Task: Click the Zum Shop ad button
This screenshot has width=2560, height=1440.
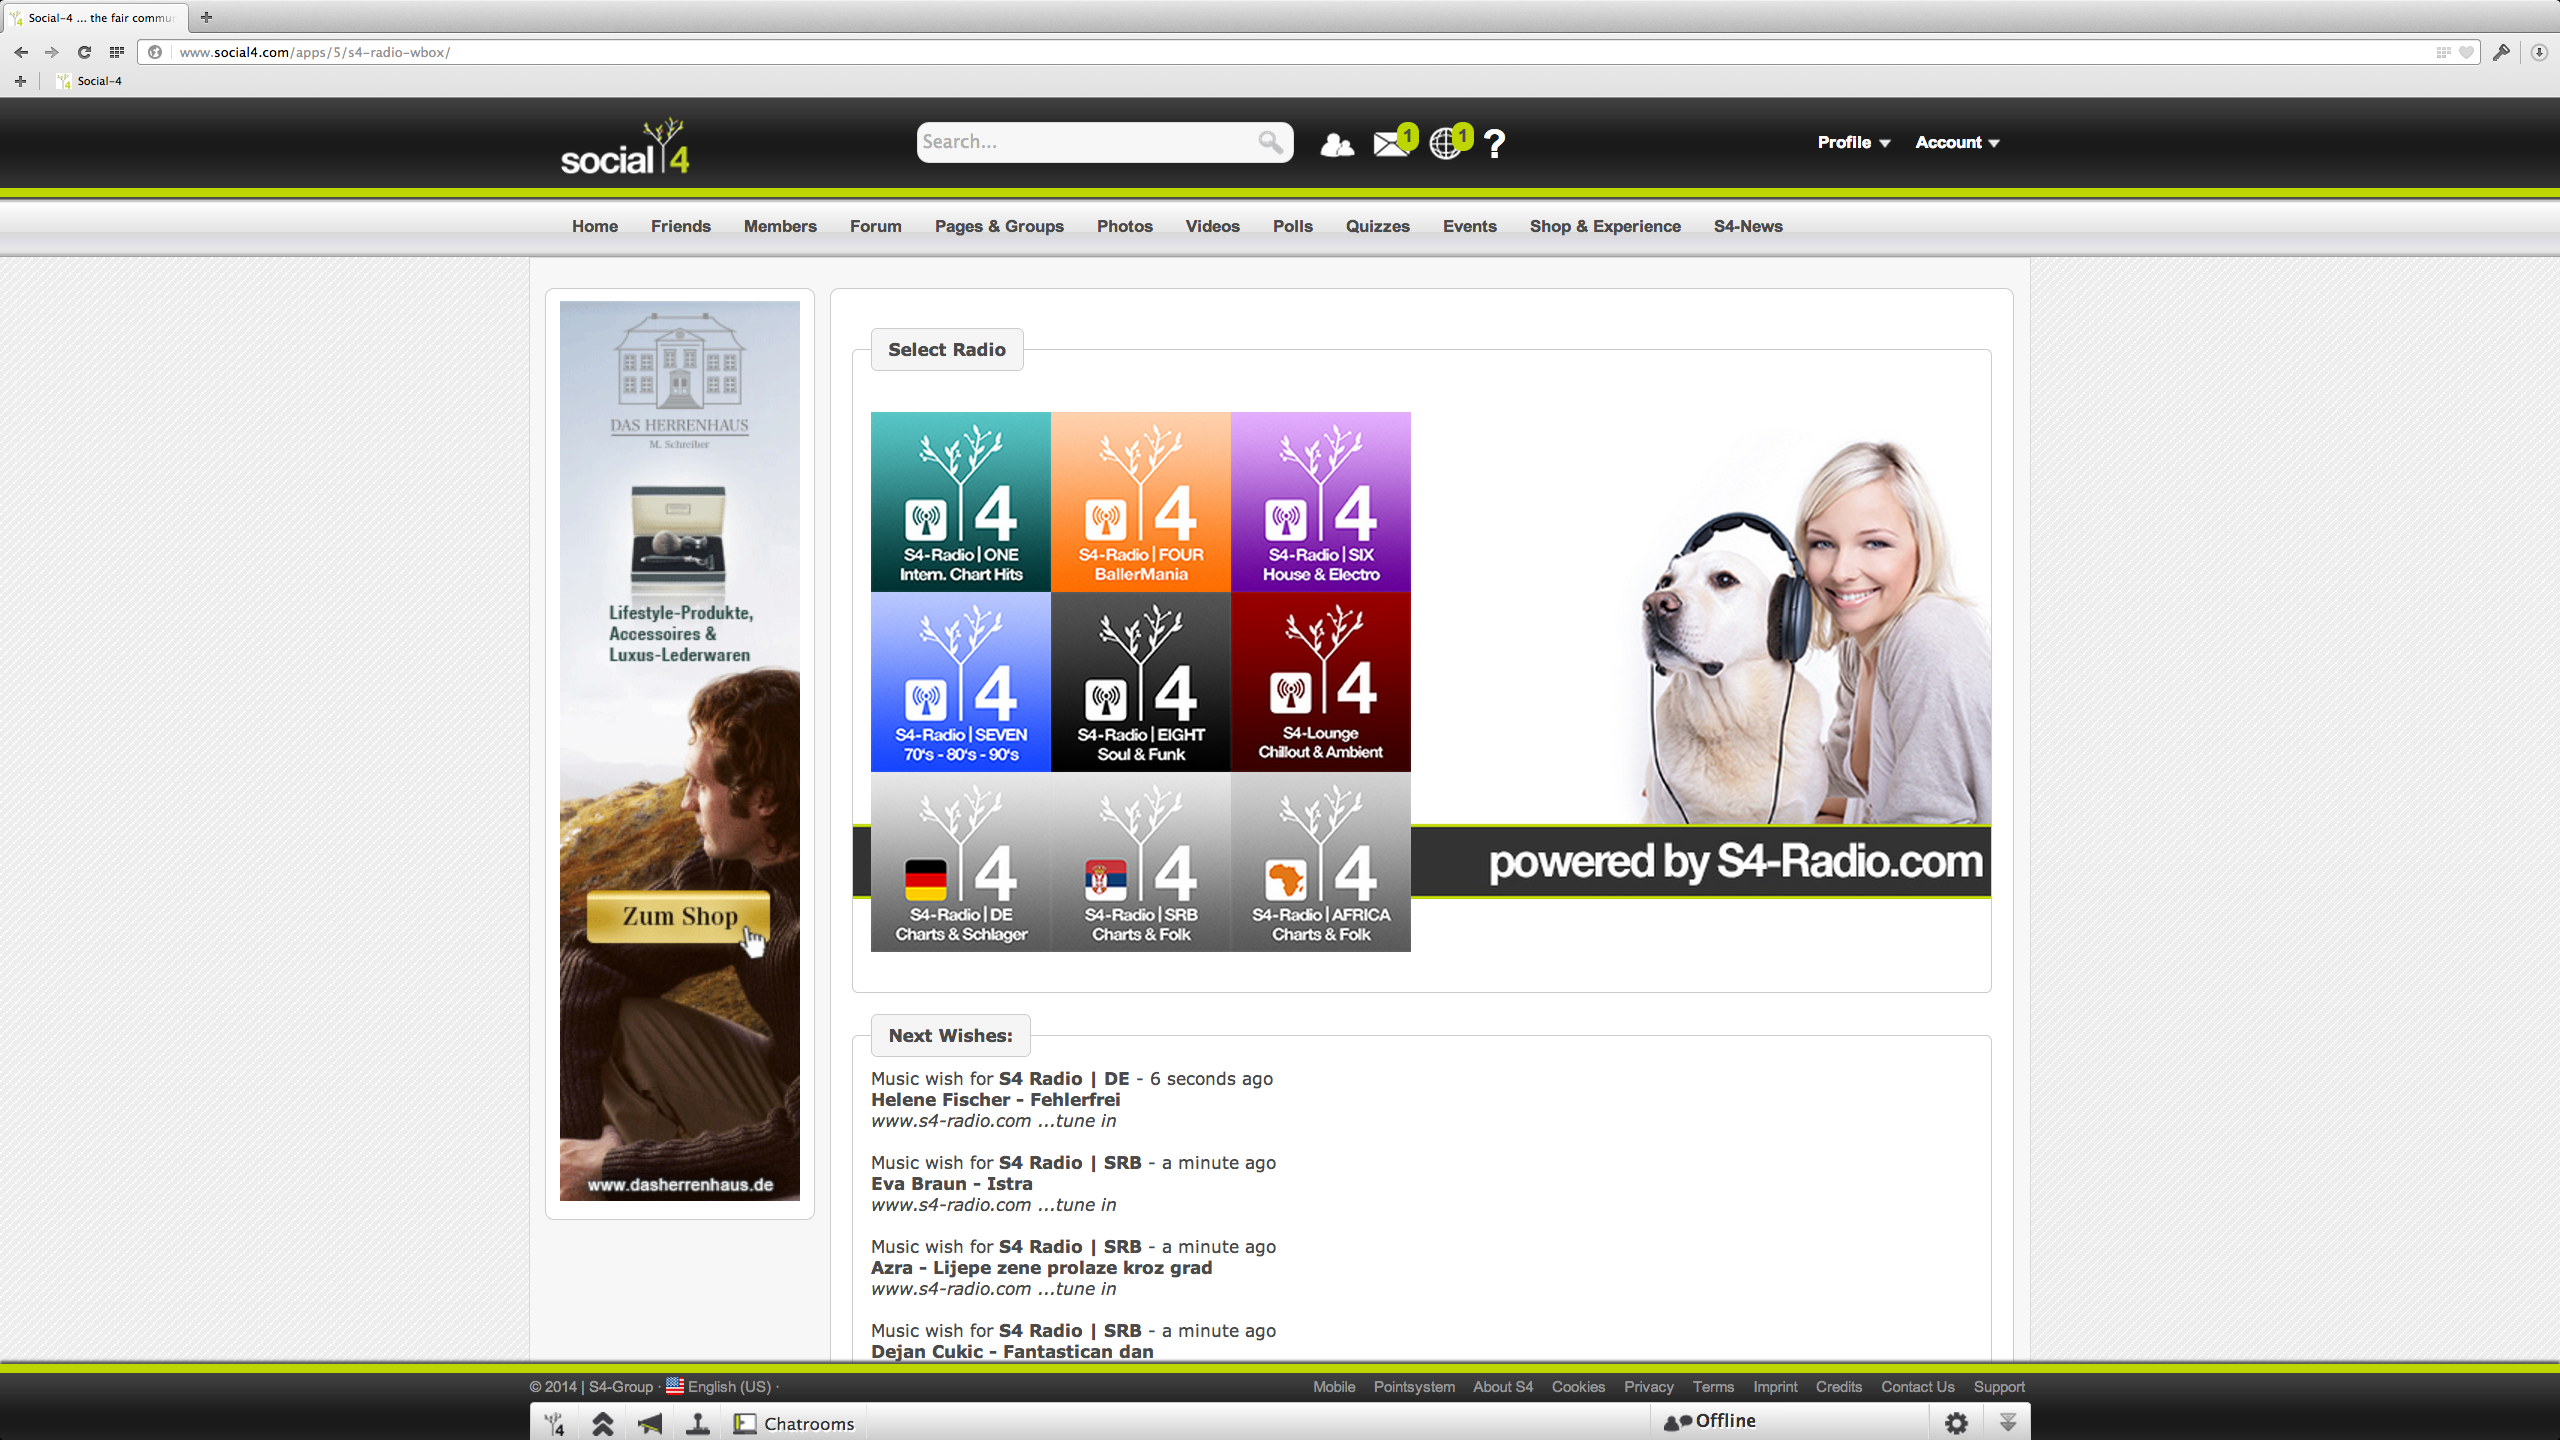Action: pyautogui.click(x=679, y=917)
